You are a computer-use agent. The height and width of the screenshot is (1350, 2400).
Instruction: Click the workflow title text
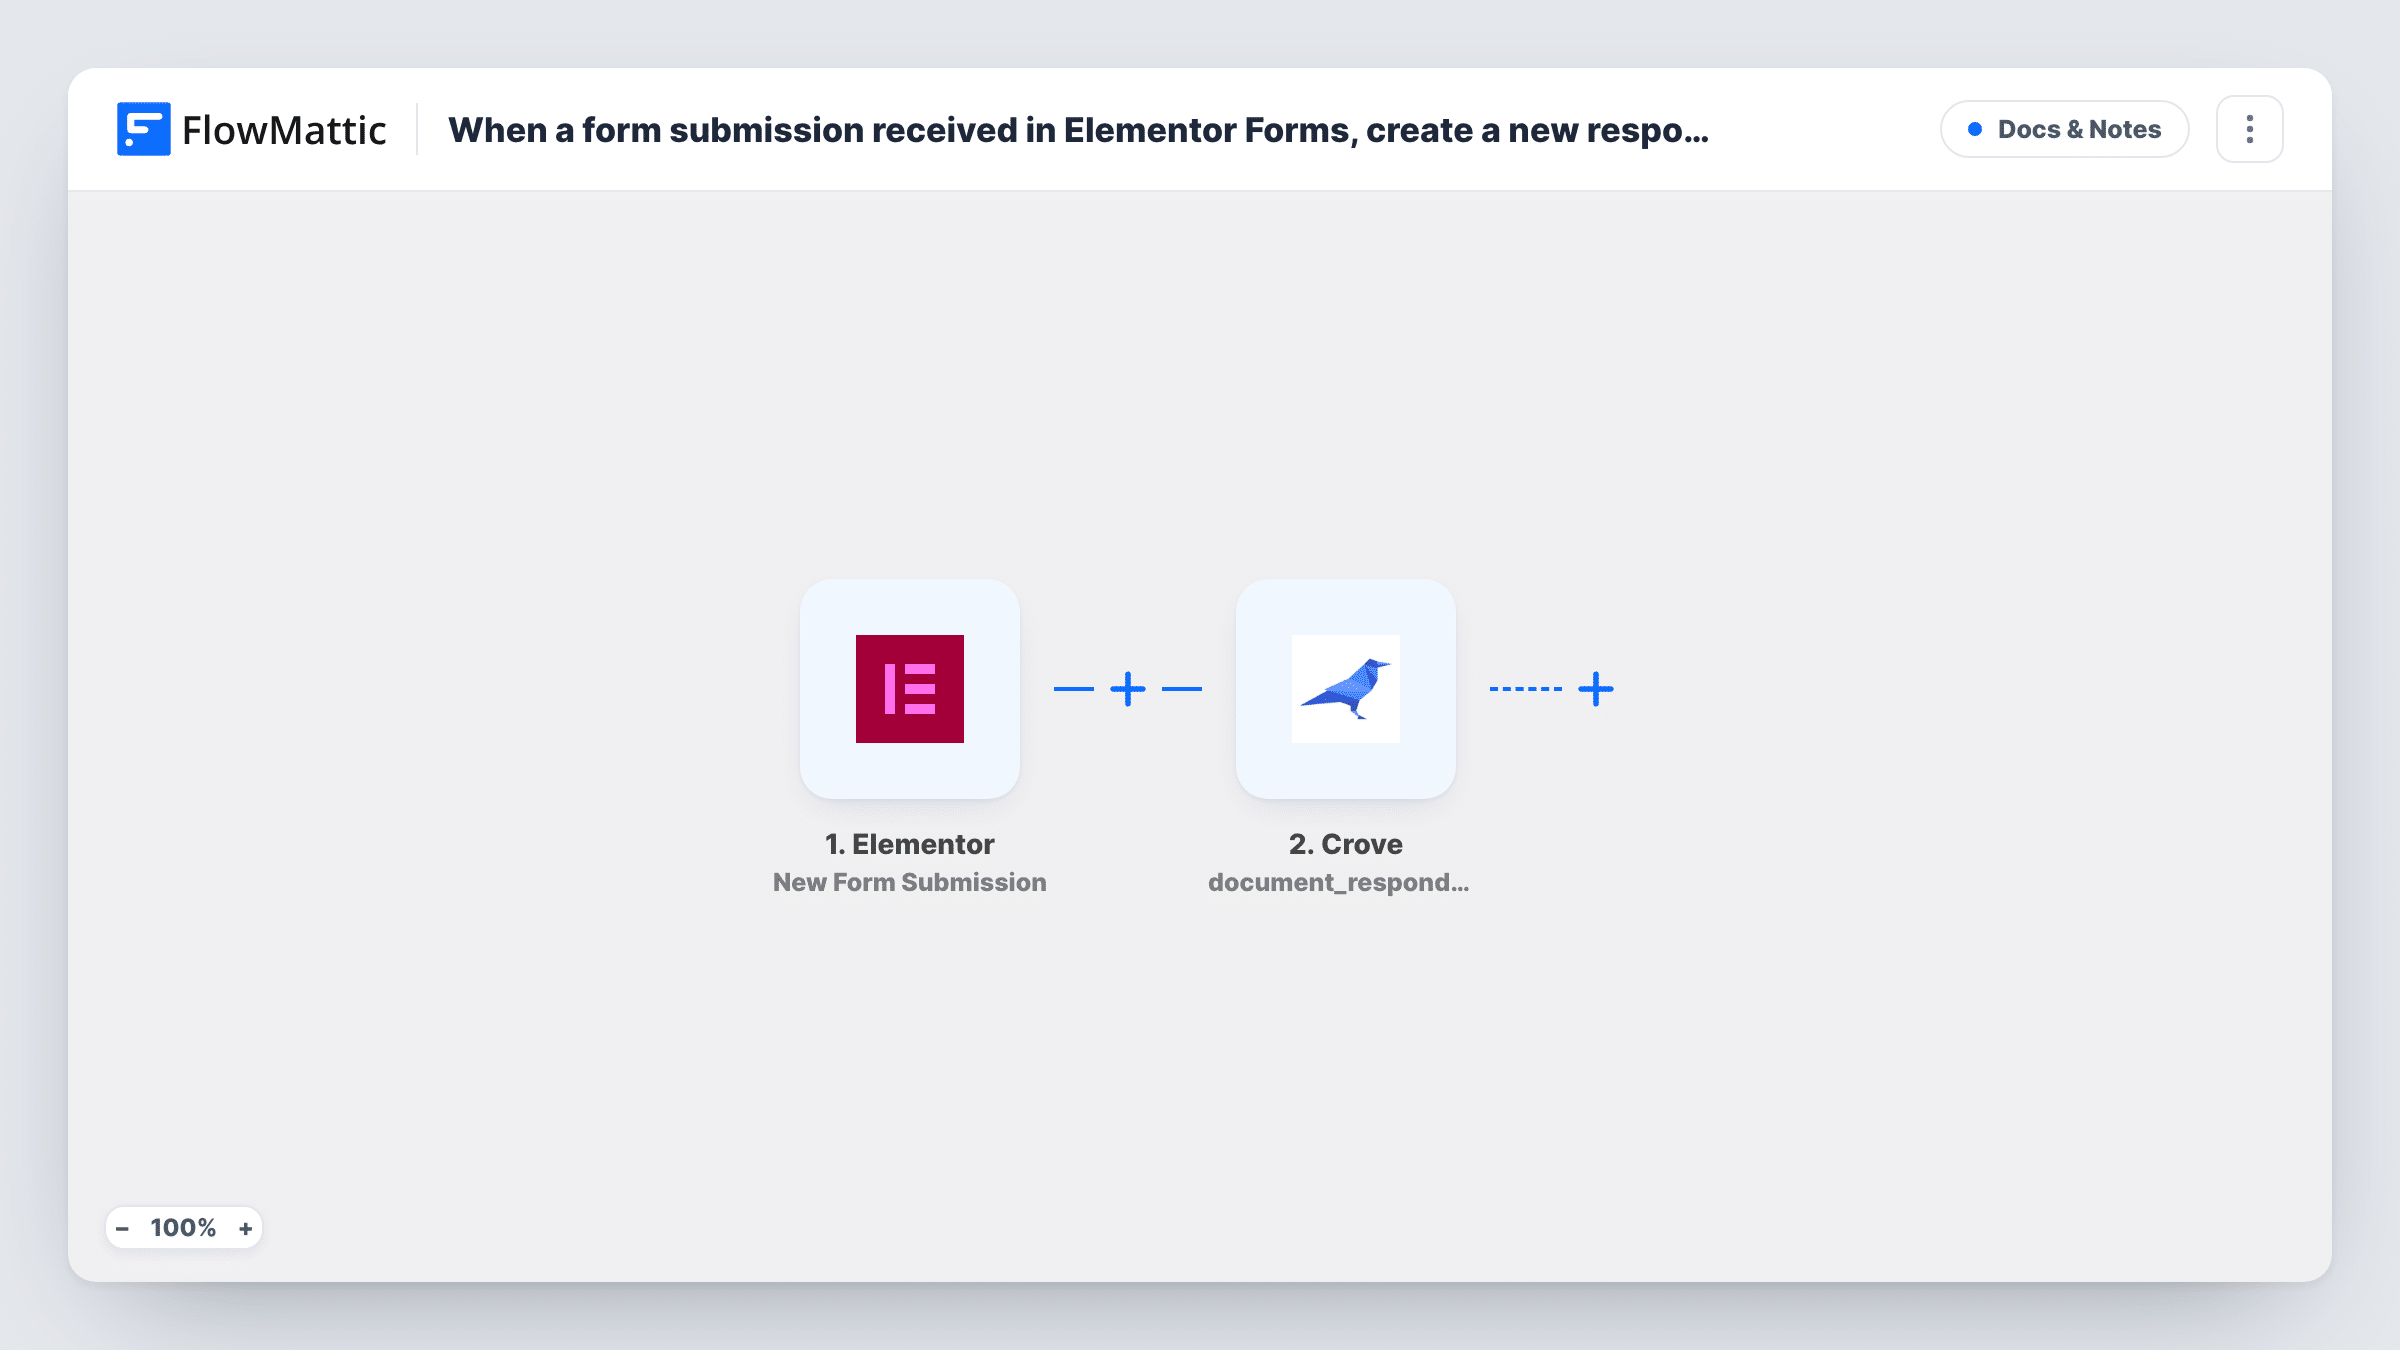pos(1079,130)
